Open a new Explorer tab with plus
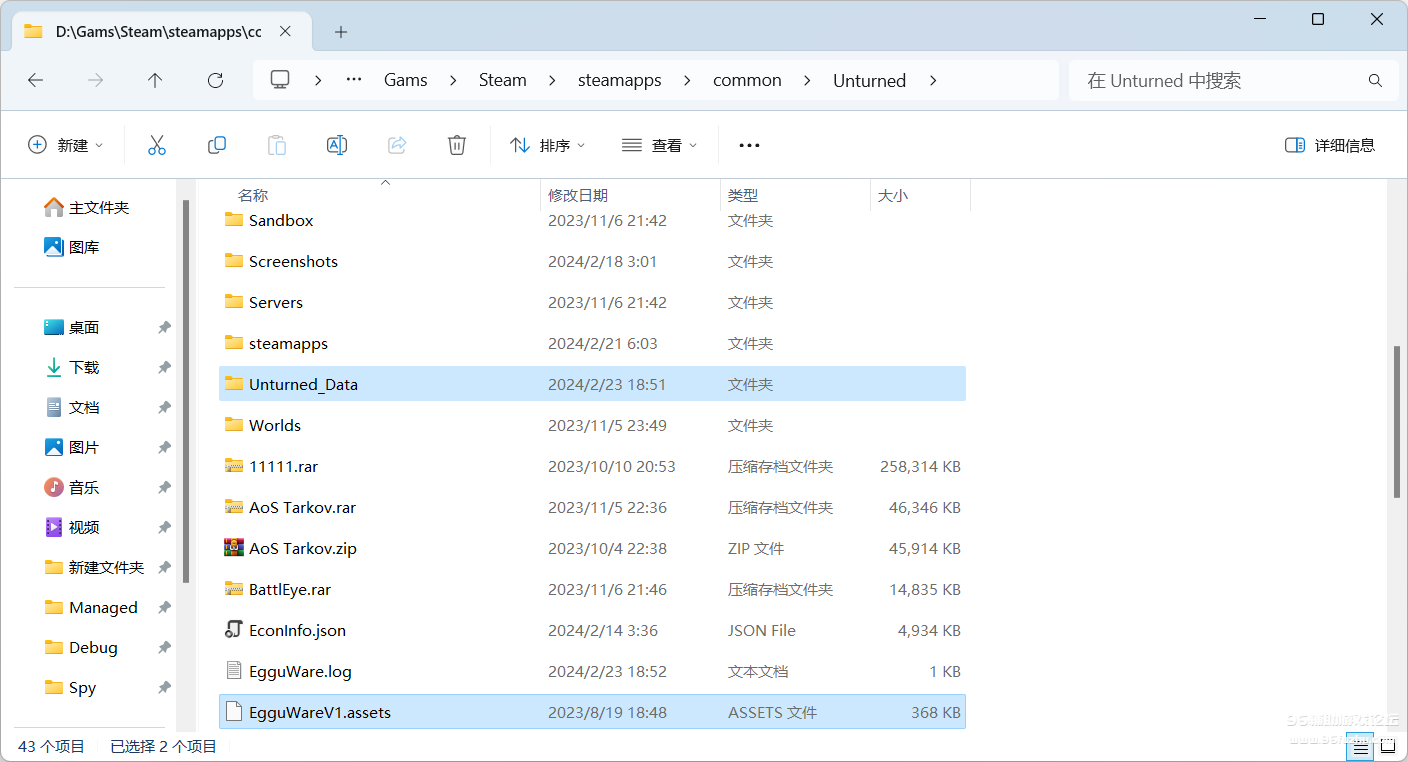 point(340,32)
